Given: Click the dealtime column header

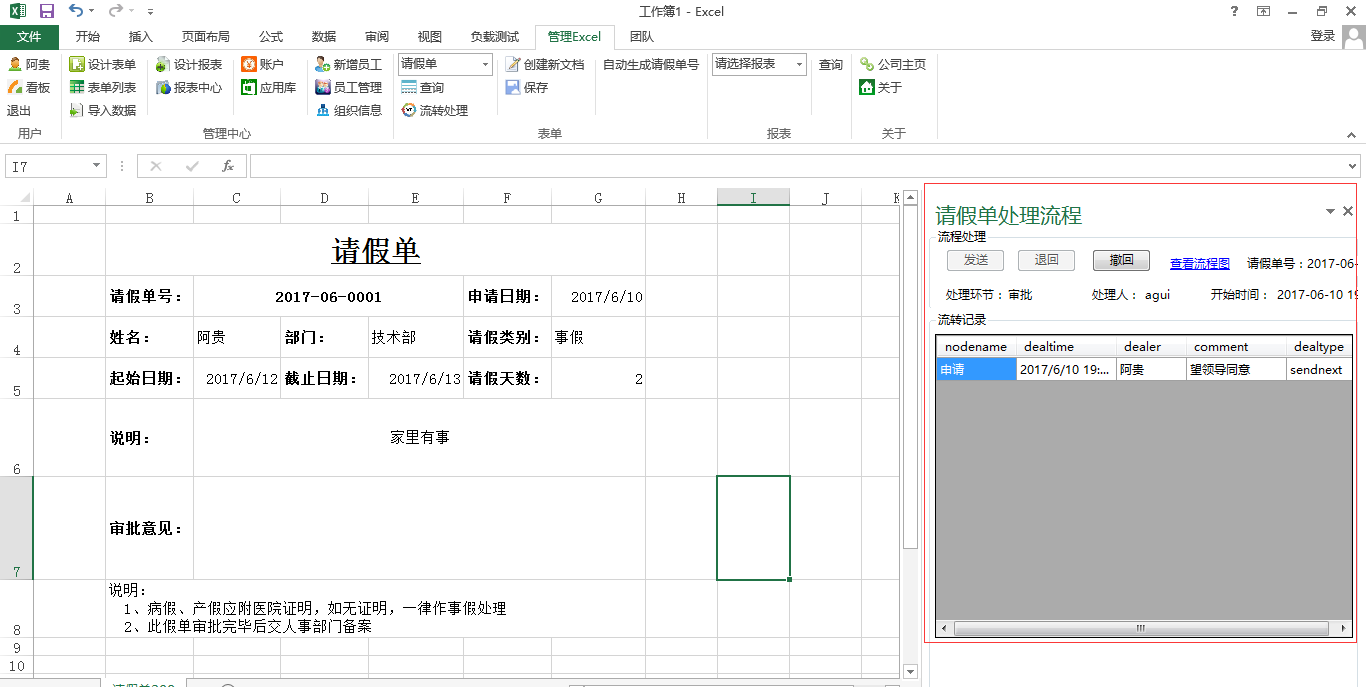Looking at the screenshot, I should pyautogui.click(x=1066, y=347).
